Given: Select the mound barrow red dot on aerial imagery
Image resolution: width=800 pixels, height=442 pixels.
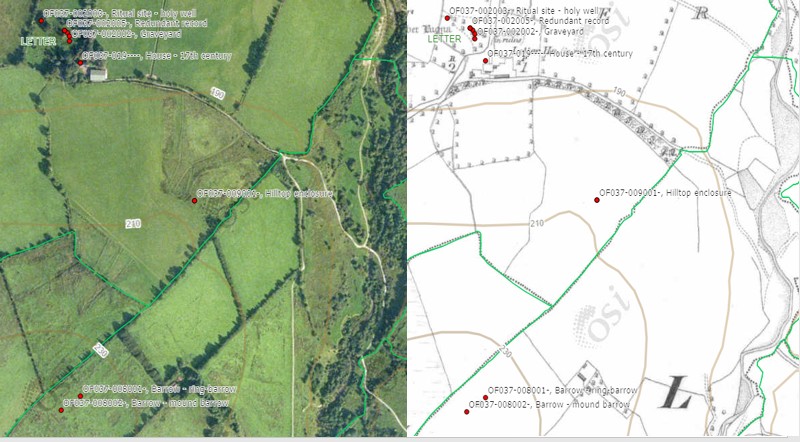Looking at the screenshot, I should (x=61, y=410).
